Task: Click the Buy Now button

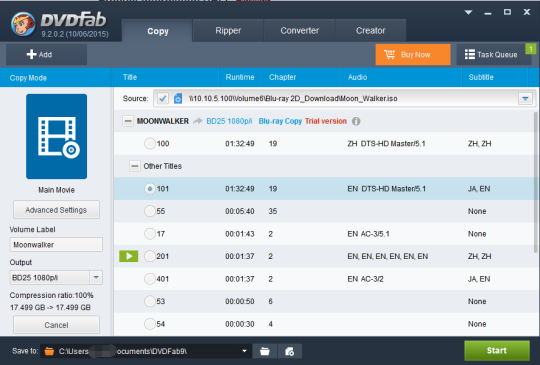Action: point(413,54)
